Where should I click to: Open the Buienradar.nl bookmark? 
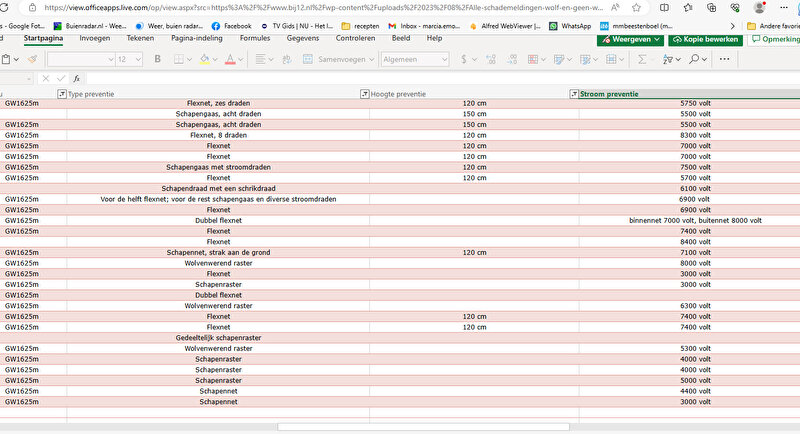point(90,26)
